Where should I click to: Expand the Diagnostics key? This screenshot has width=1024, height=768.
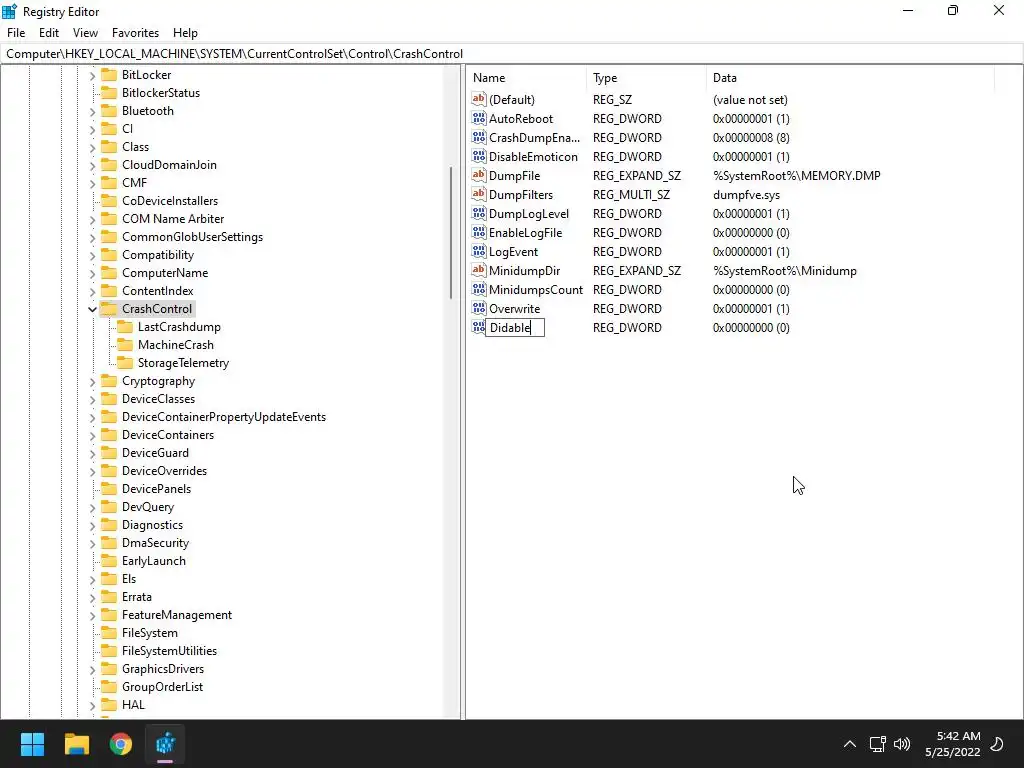click(92, 525)
